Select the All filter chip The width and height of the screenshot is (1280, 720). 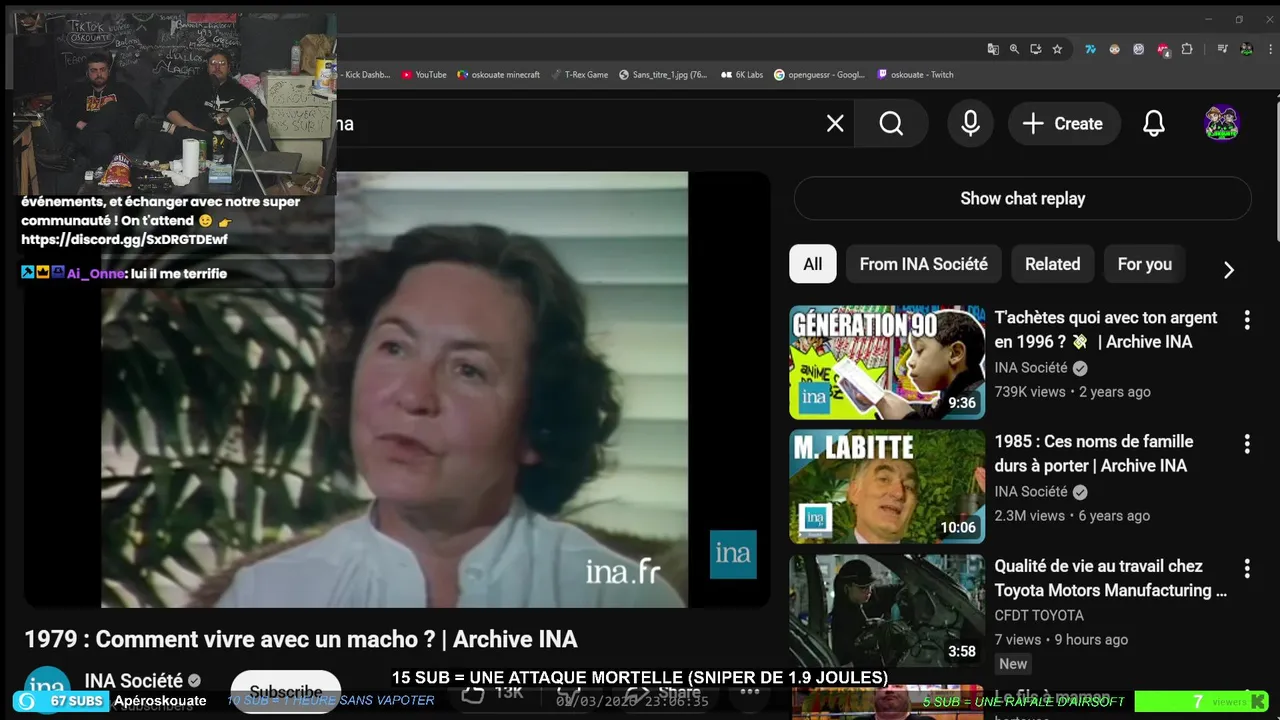point(812,264)
